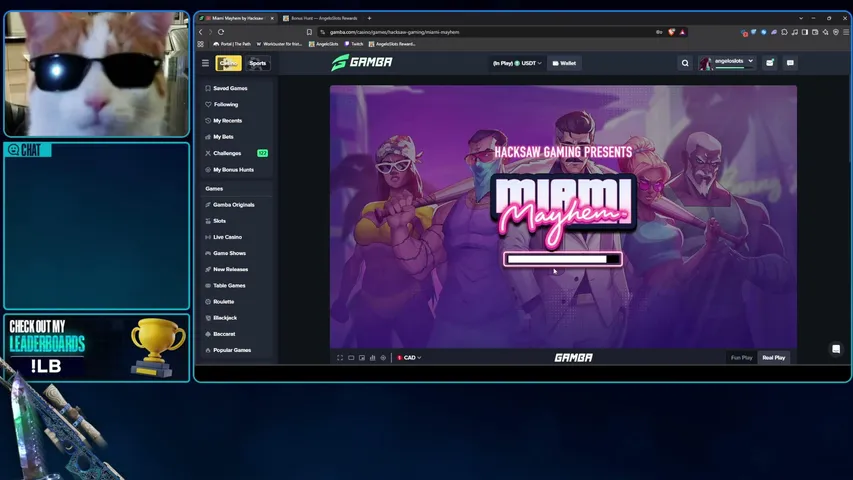Click the 122 challenges badge
Viewport: 853px width, 480px height.
tap(262, 153)
